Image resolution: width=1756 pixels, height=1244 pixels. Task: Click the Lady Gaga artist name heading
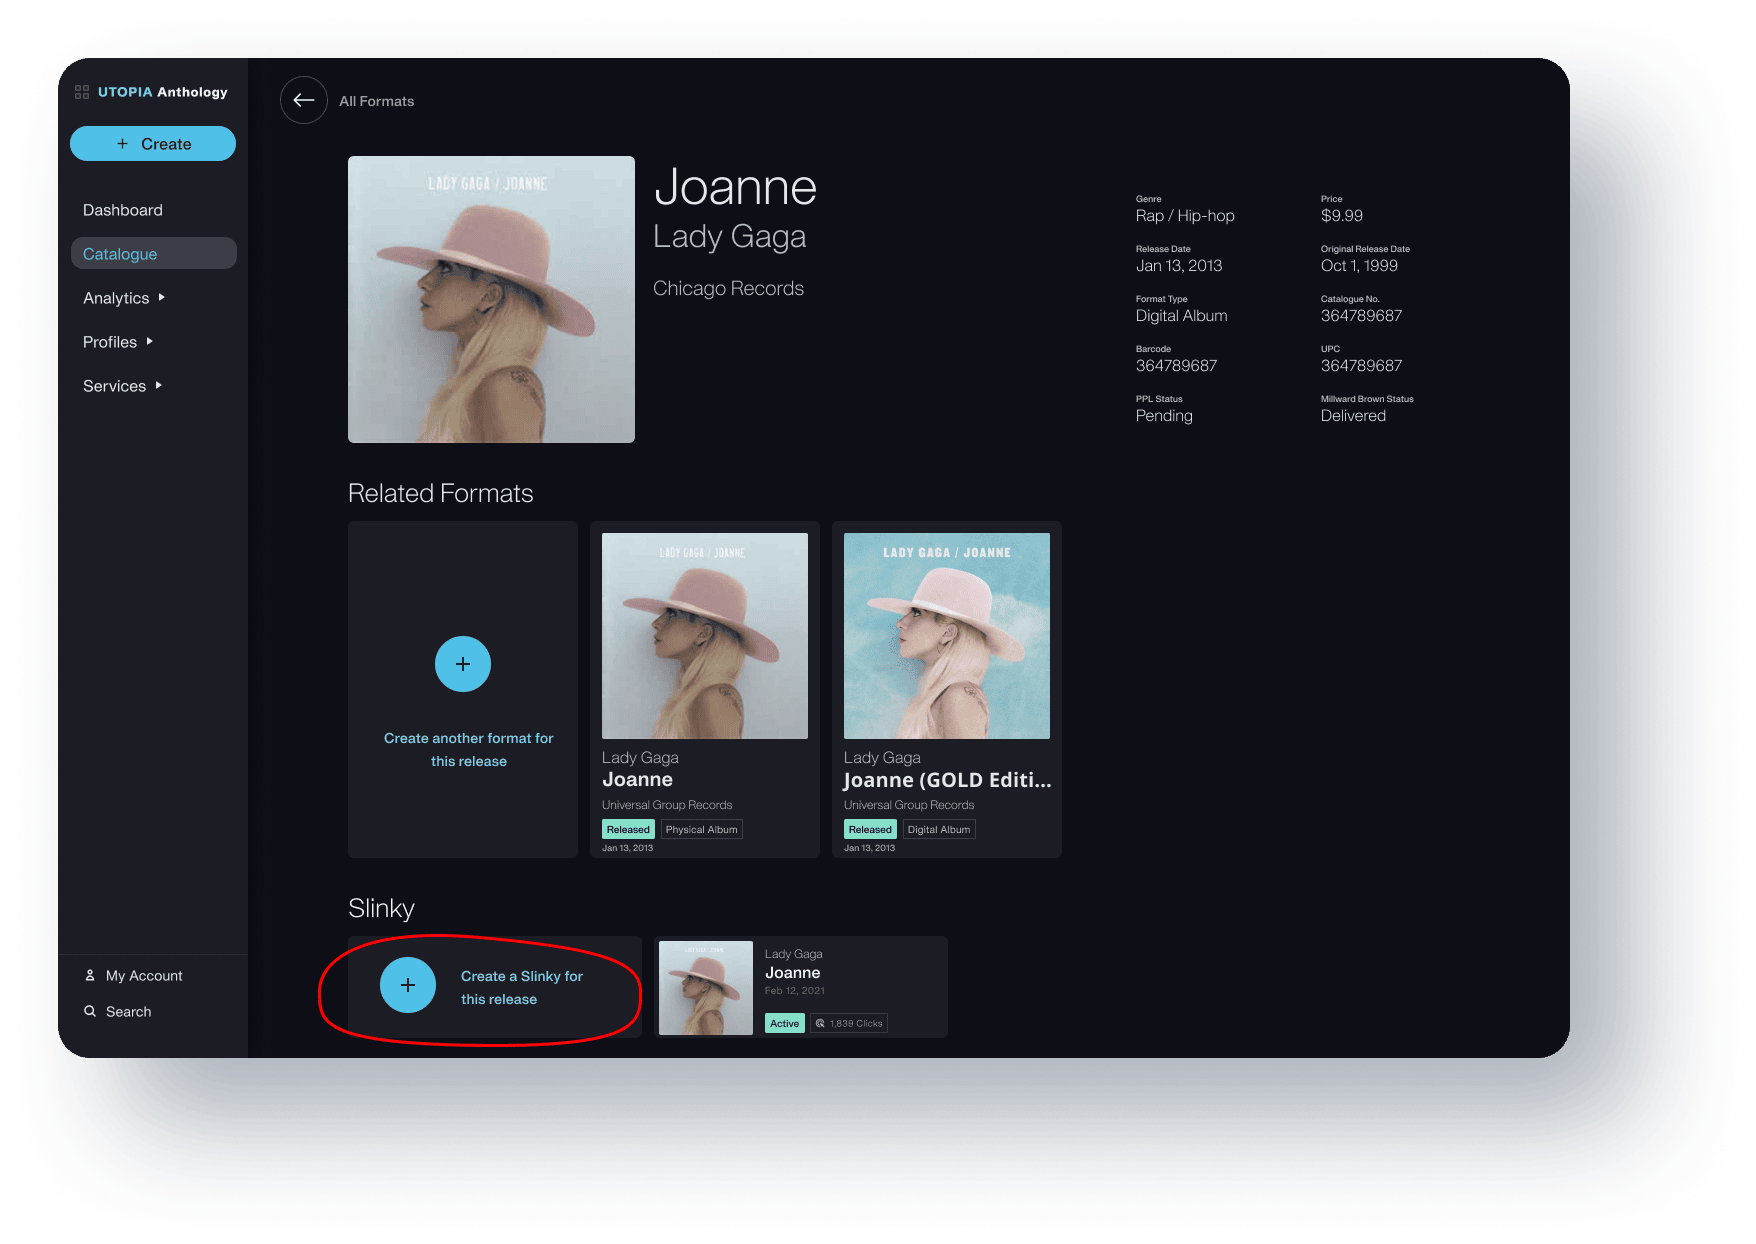(x=729, y=237)
